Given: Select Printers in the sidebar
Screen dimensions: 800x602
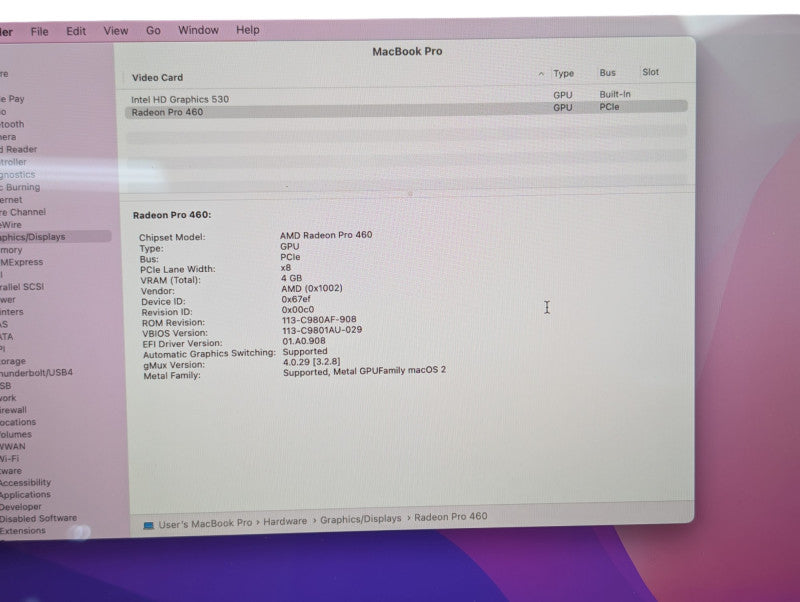Looking at the screenshot, I should coord(12,312).
